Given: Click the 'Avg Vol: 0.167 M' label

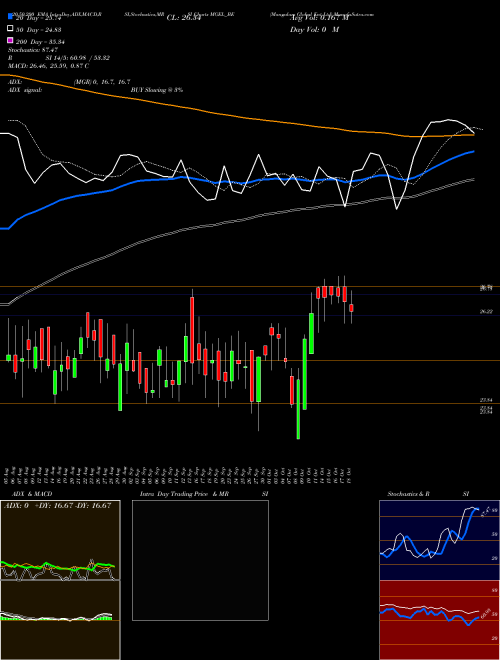Looking at the screenshot, I should click(319, 18).
